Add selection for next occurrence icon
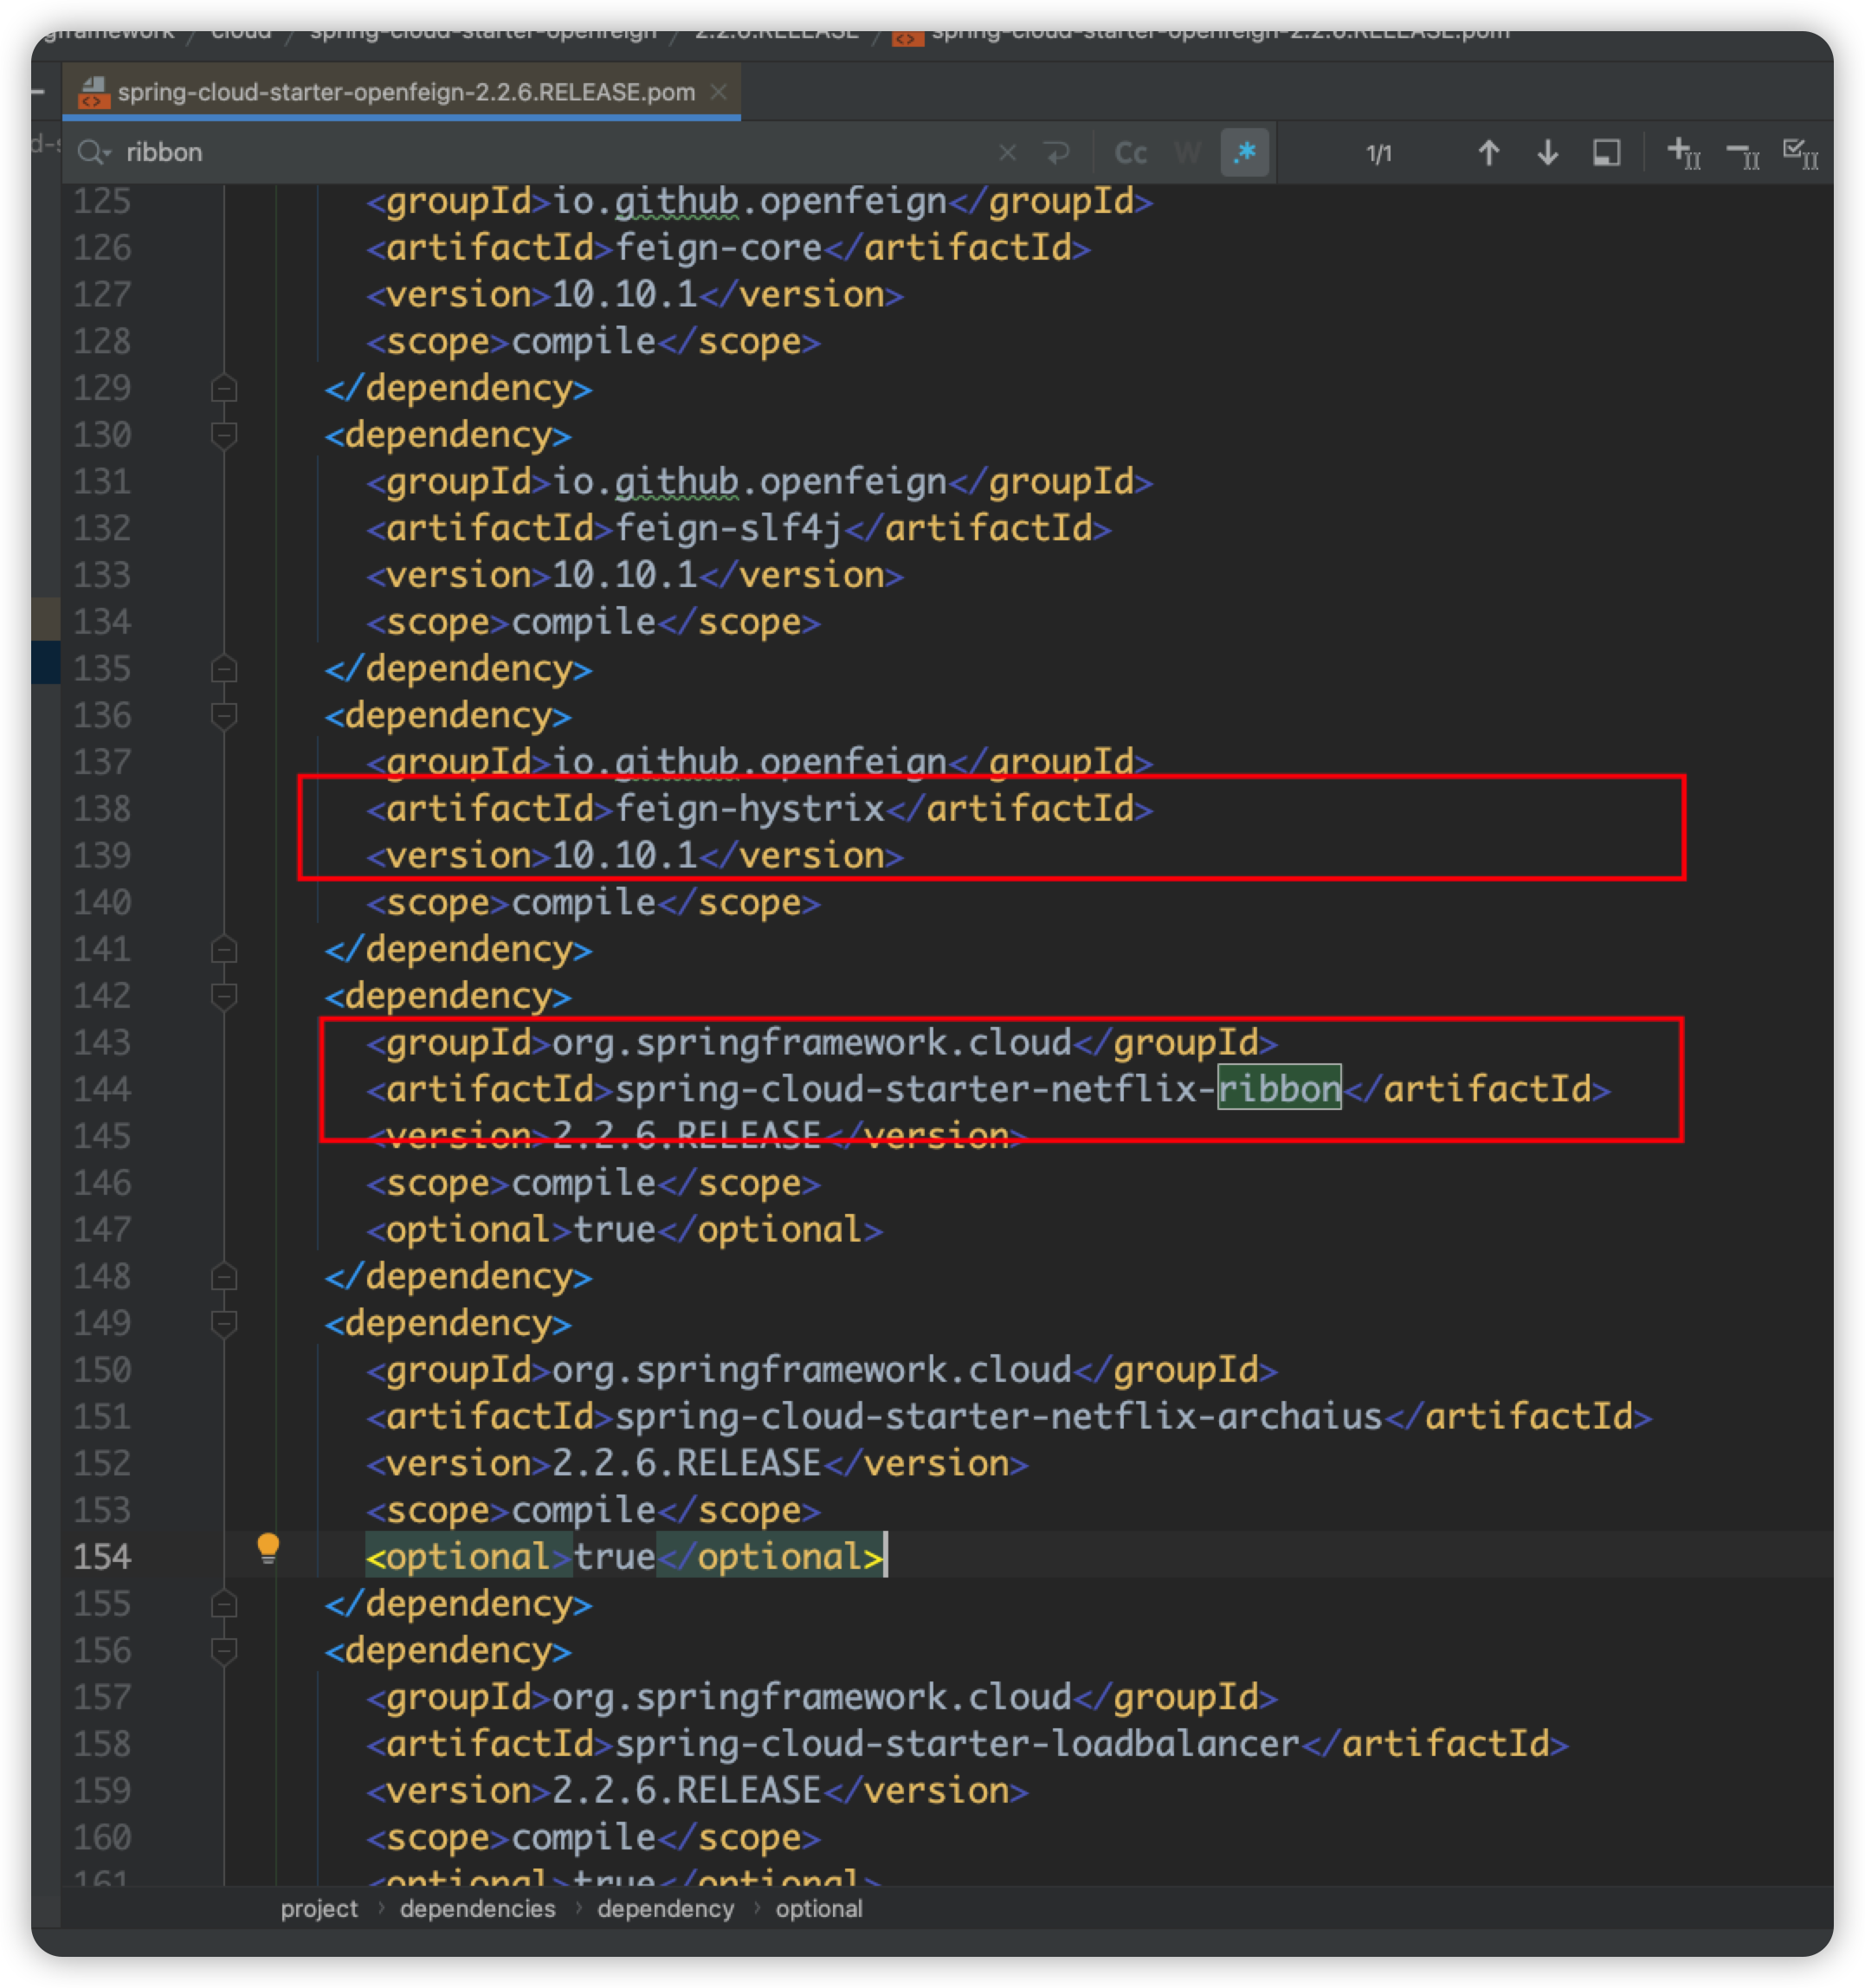Viewport: 1865px width, 1988px height. click(x=1683, y=153)
